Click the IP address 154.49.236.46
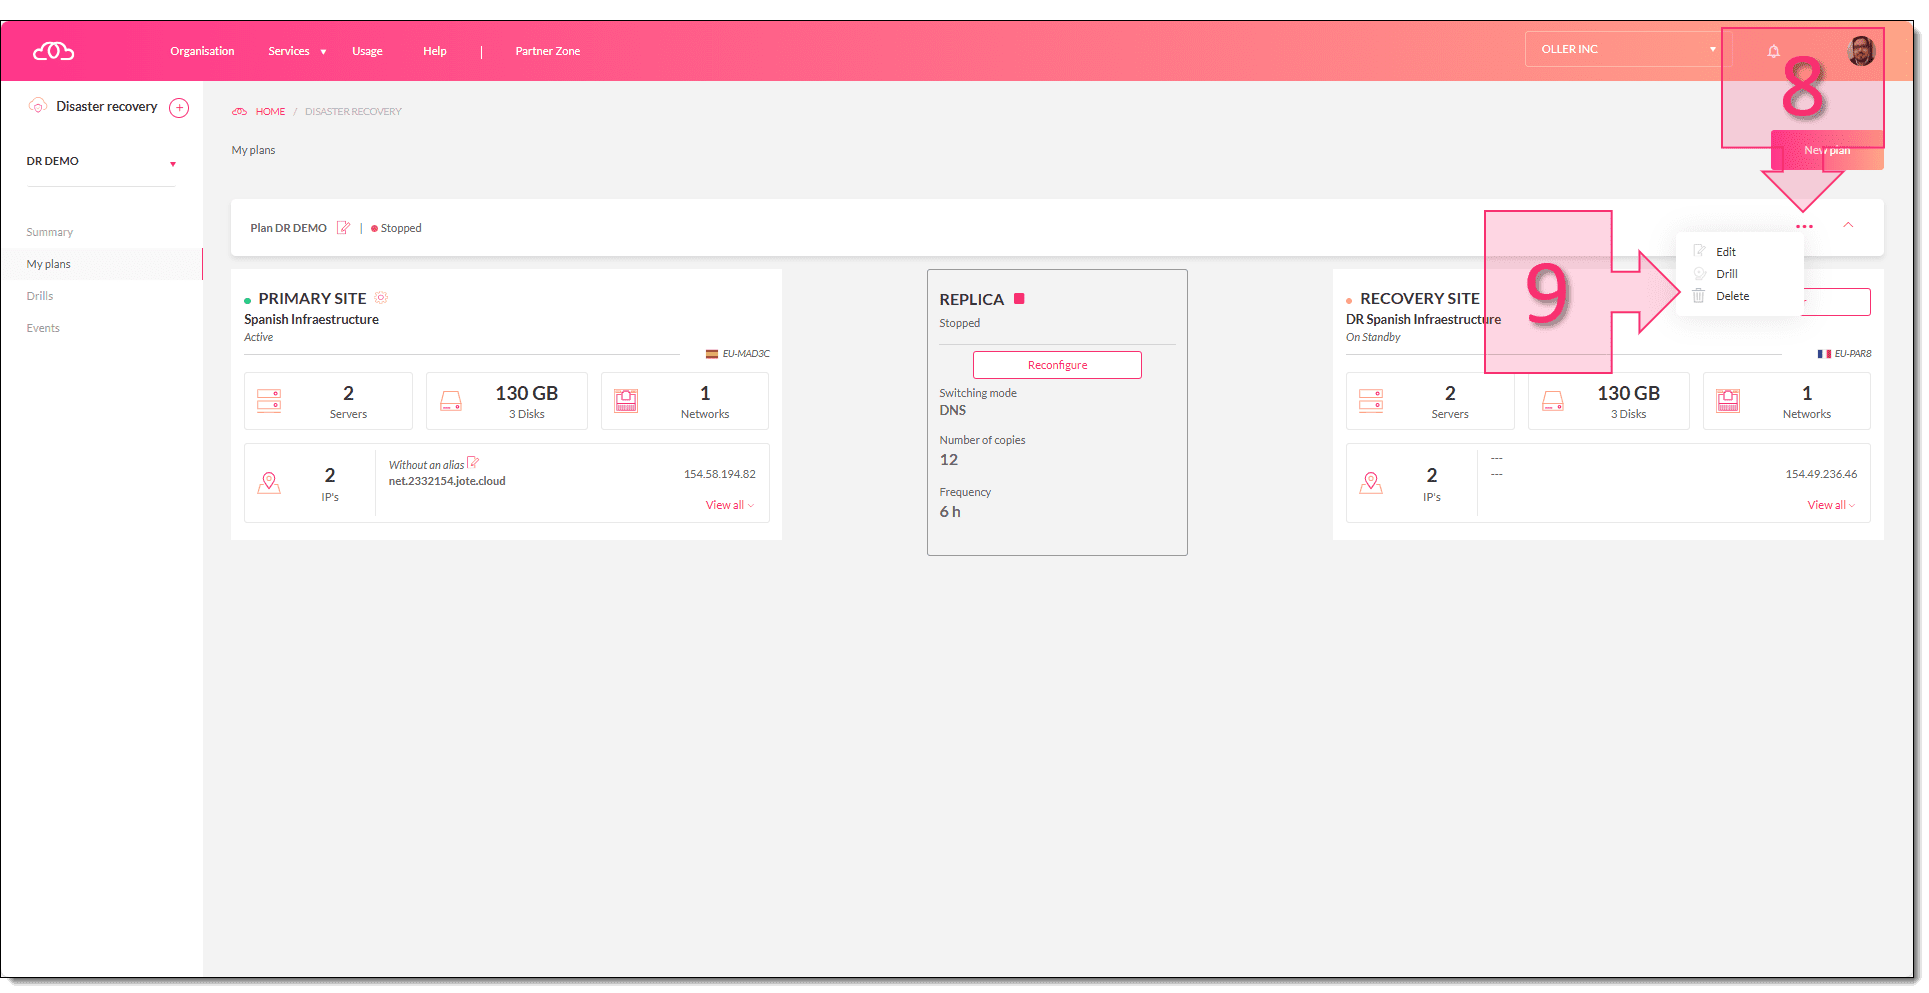This screenshot has width=1929, height=993. pos(1821,474)
